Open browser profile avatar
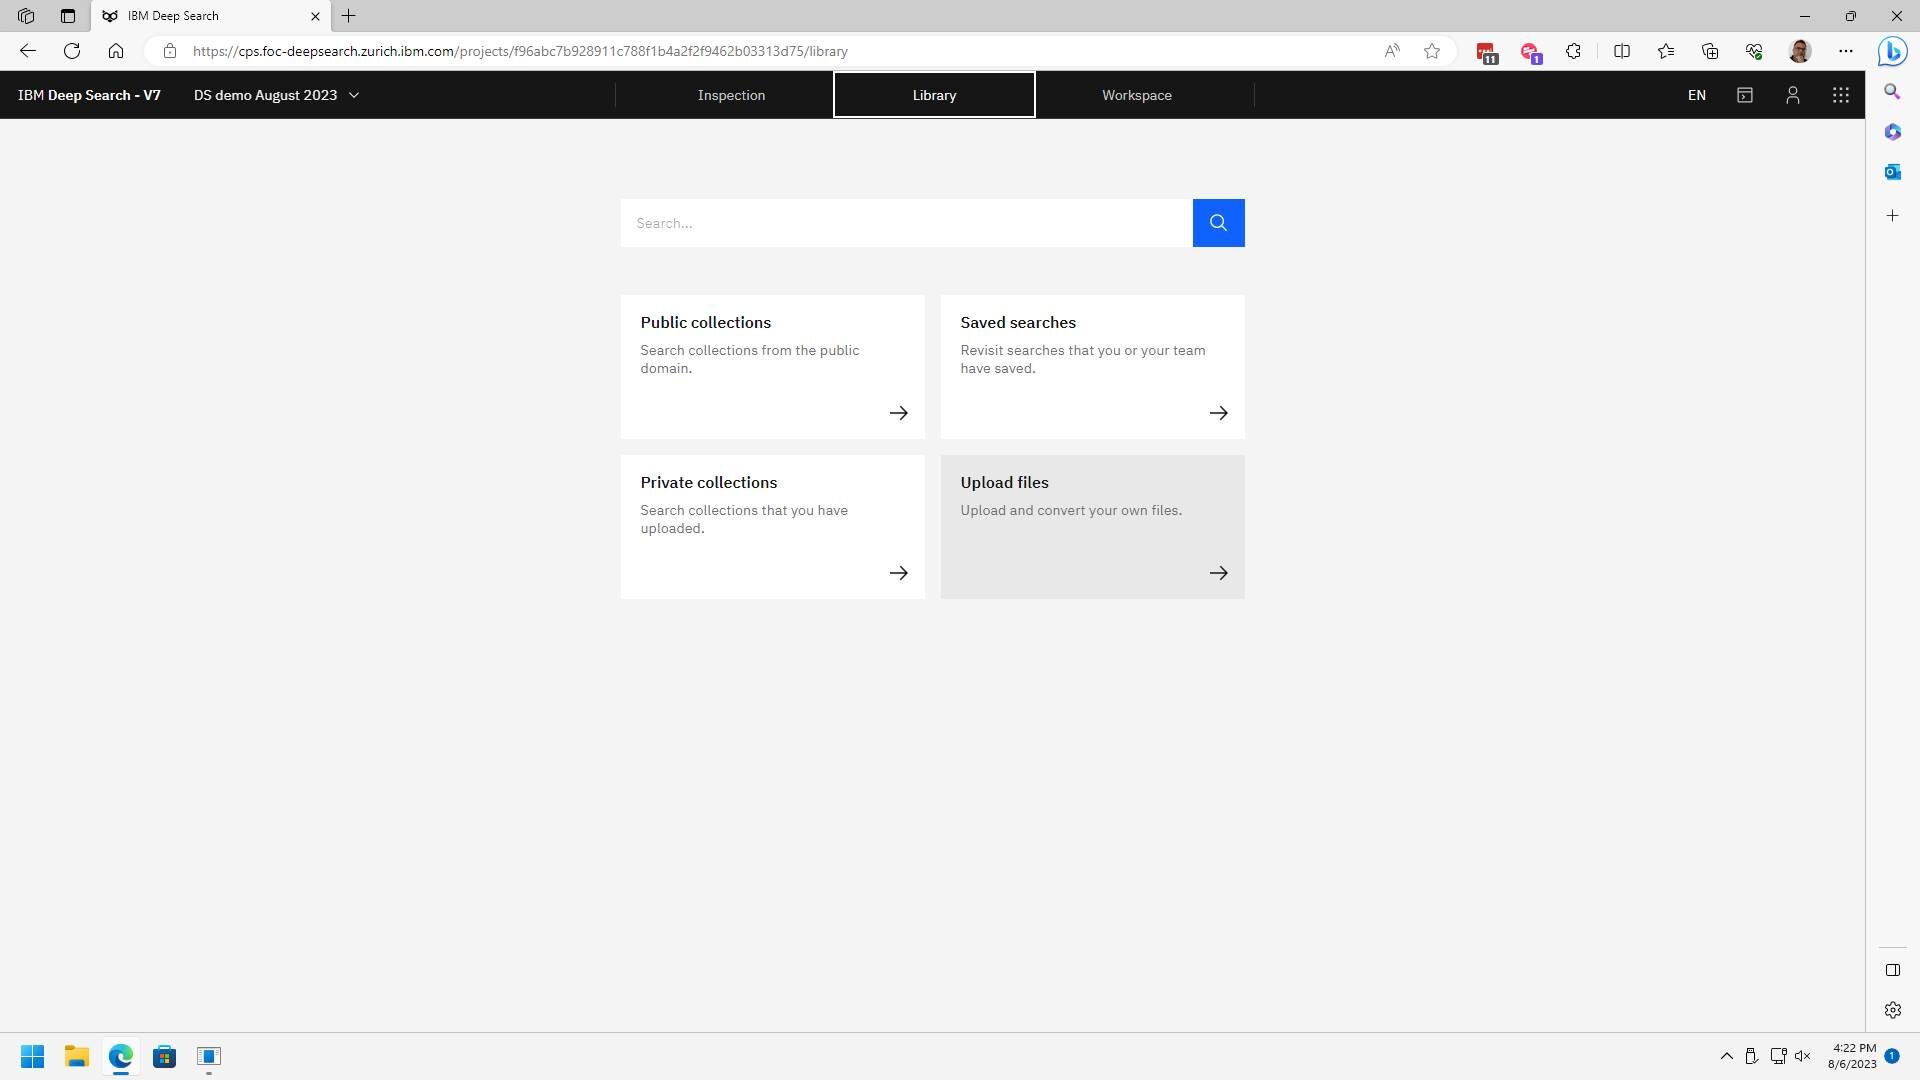The image size is (1920, 1080). [x=1800, y=51]
